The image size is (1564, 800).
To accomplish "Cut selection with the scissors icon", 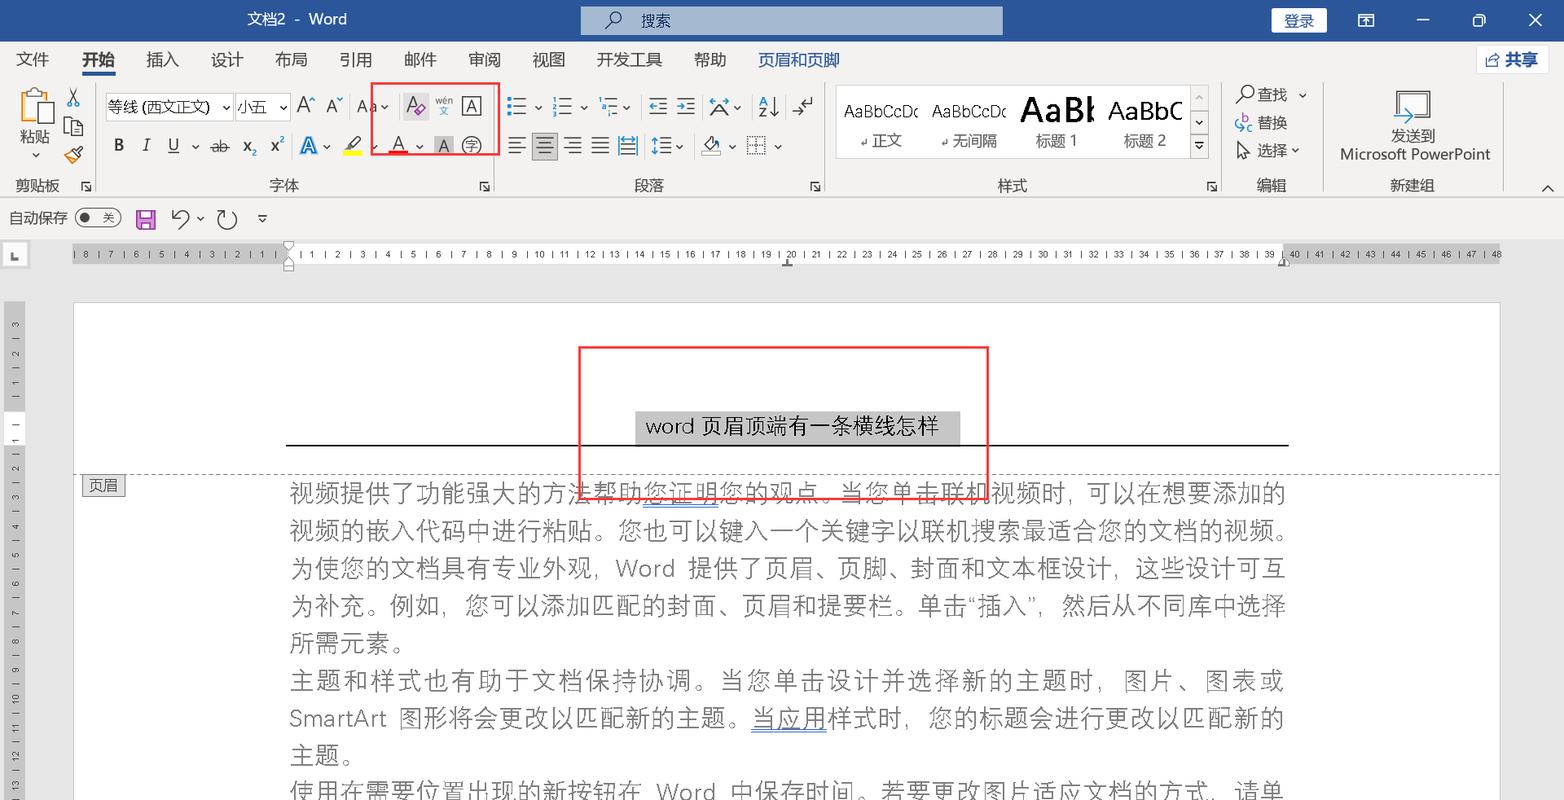I will pos(73,97).
